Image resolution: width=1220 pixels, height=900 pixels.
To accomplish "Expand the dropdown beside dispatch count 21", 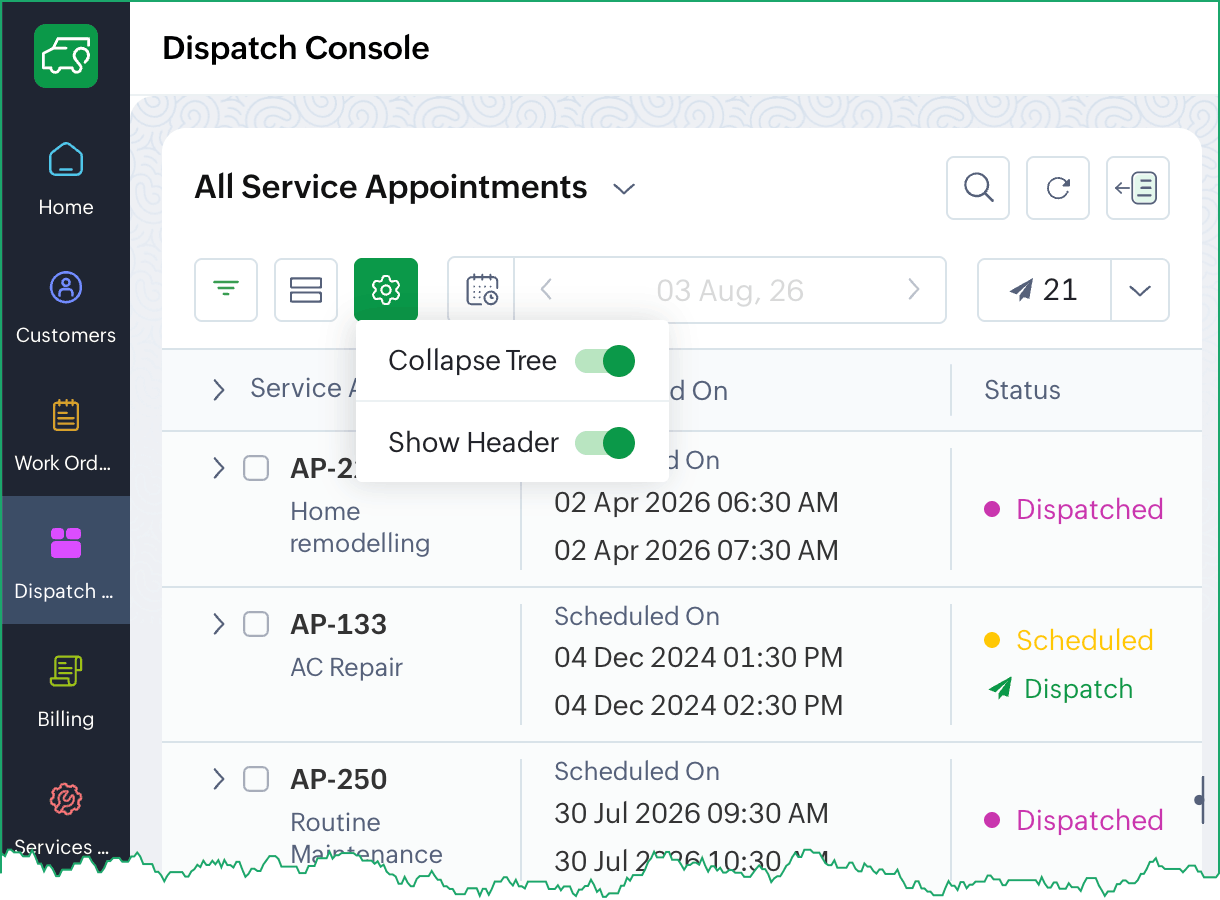I will point(1140,290).
